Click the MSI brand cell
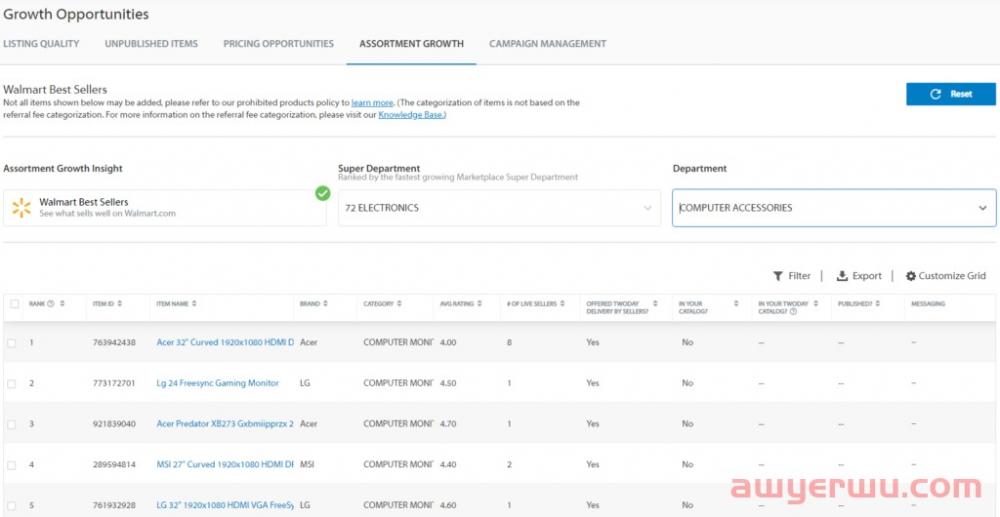Screen dimensions: 1000x517 [307, 465]
